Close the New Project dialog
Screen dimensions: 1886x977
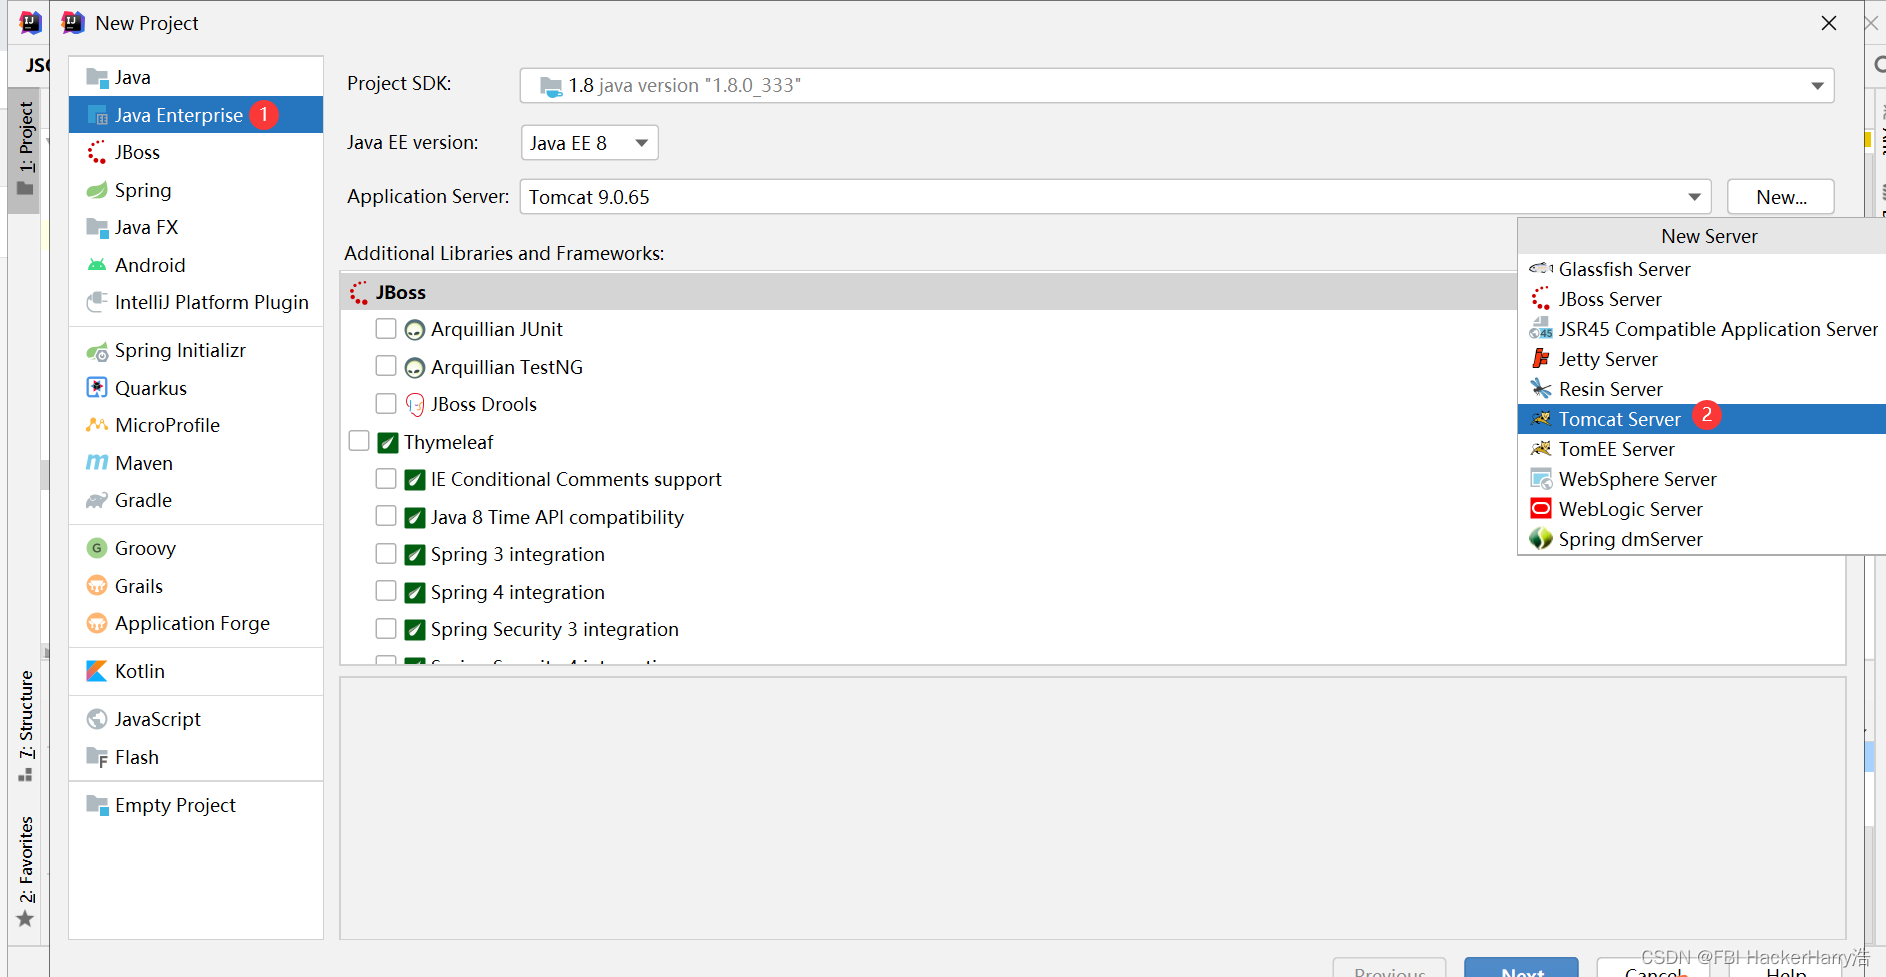coord(1829,23)
